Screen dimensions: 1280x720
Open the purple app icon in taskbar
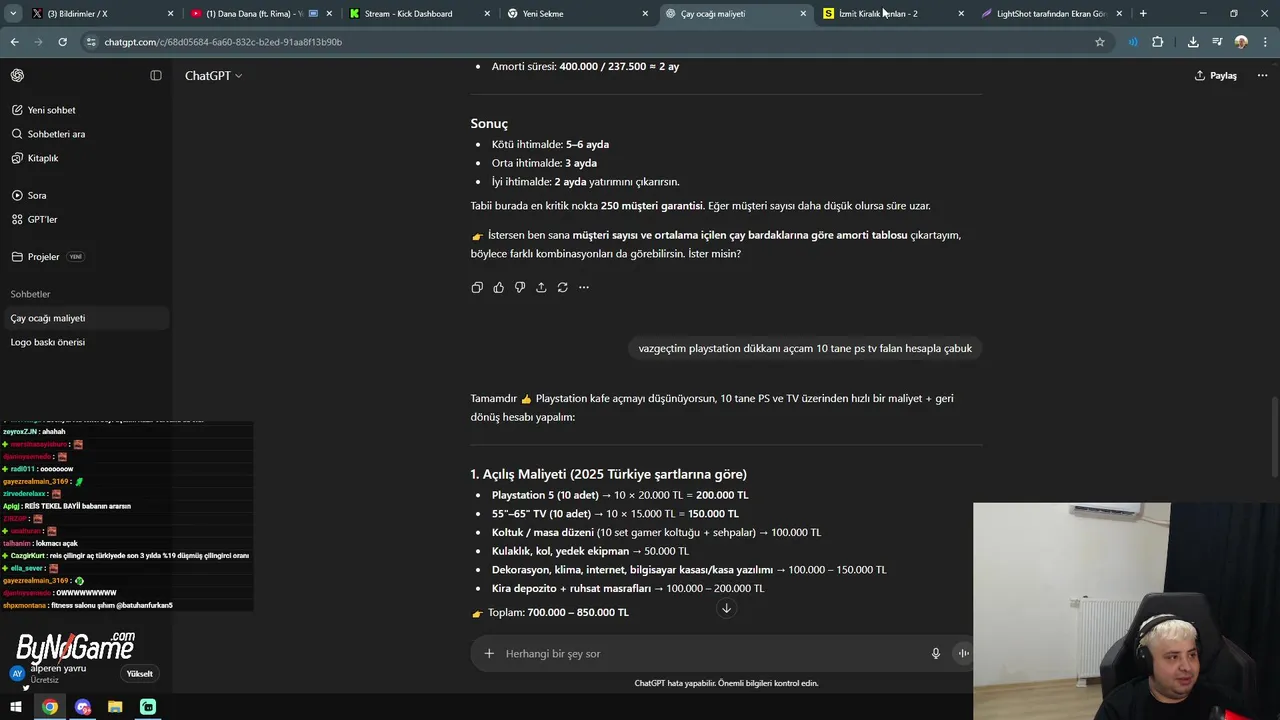[83, 707]
